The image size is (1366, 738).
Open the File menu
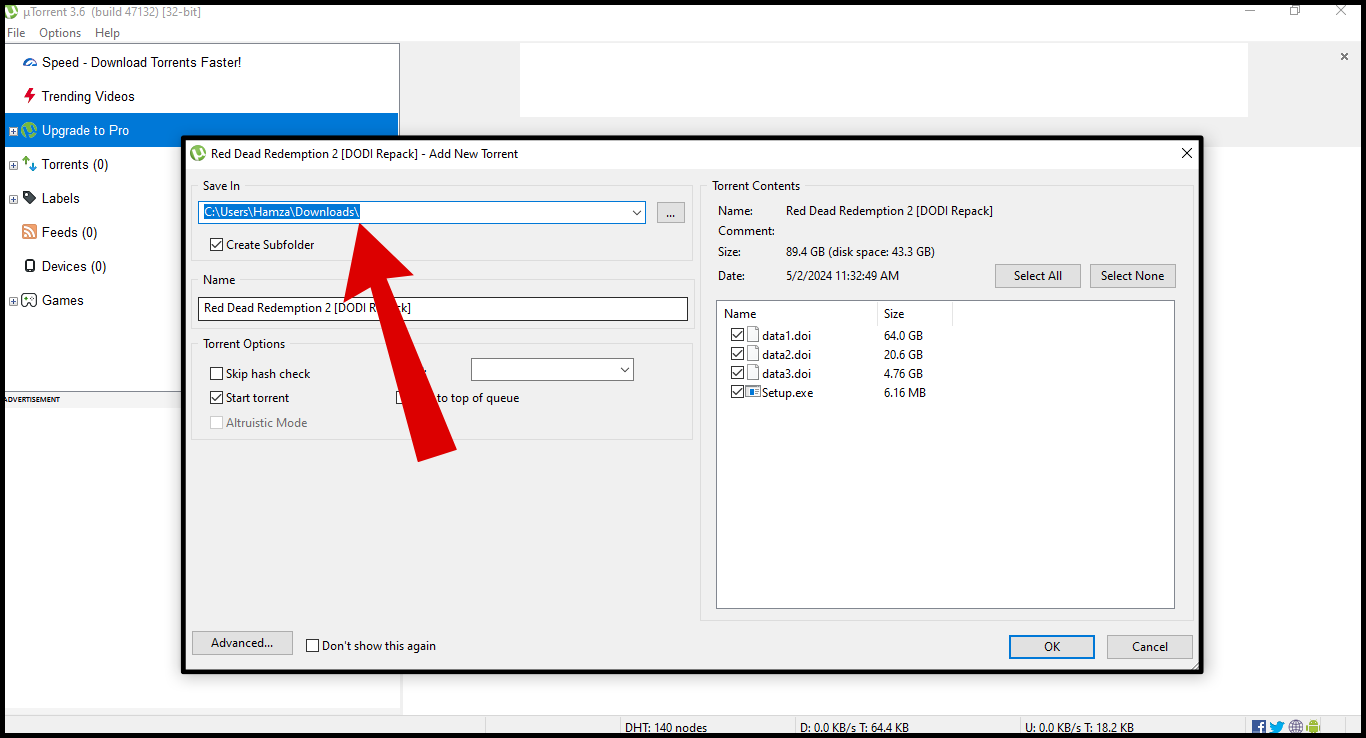[16, 33]
